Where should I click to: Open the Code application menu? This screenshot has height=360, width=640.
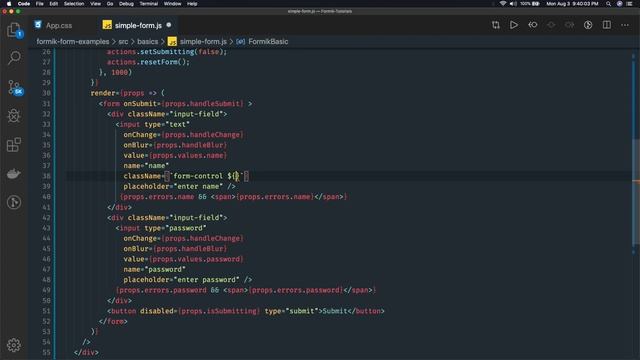(x=24, y=4)
